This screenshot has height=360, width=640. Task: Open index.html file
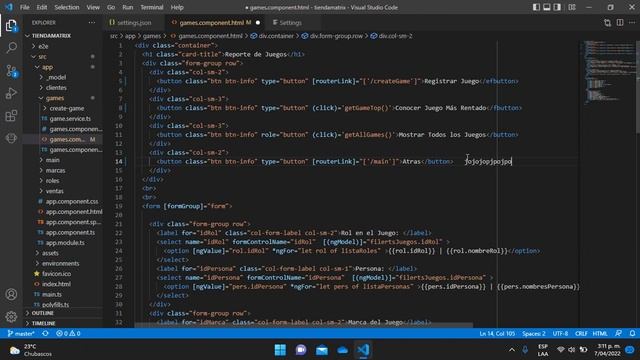click(x=56, y=284)
